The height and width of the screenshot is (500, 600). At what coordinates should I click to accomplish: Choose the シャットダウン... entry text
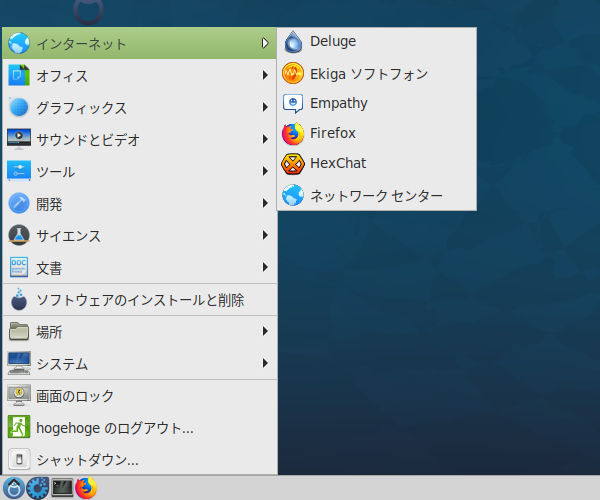coord(87,460)
